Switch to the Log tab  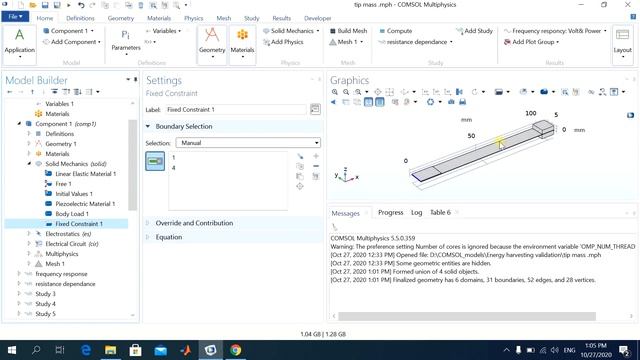(x=416, y=213)
